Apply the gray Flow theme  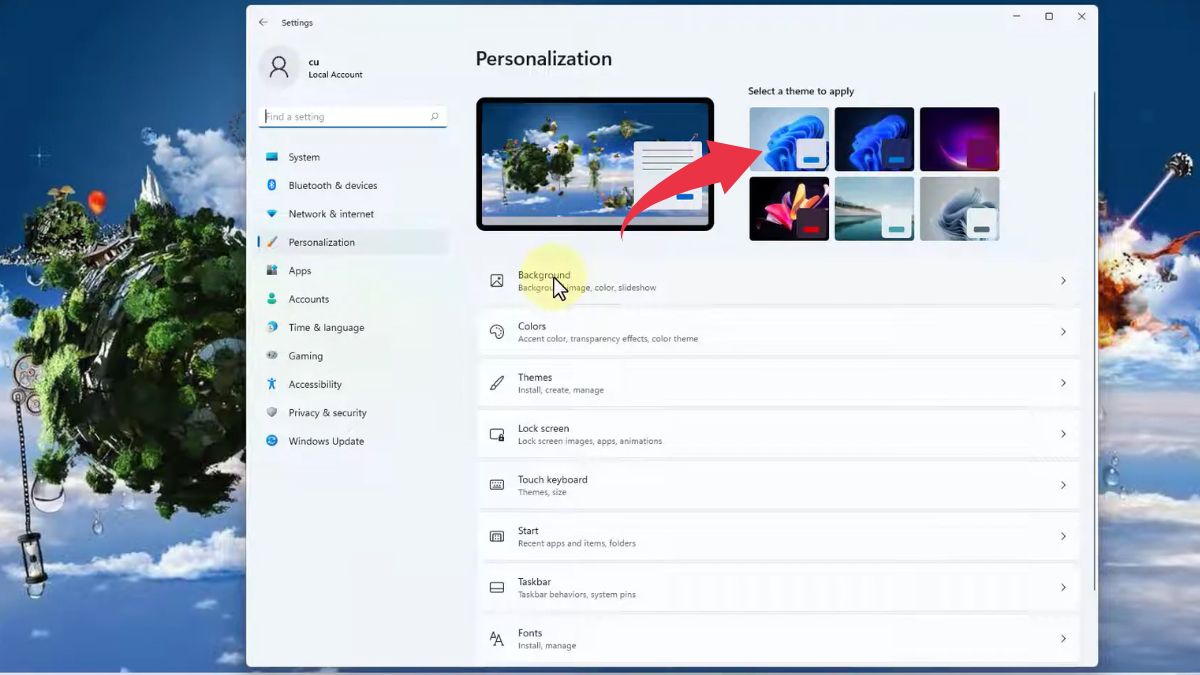point(959,208)
